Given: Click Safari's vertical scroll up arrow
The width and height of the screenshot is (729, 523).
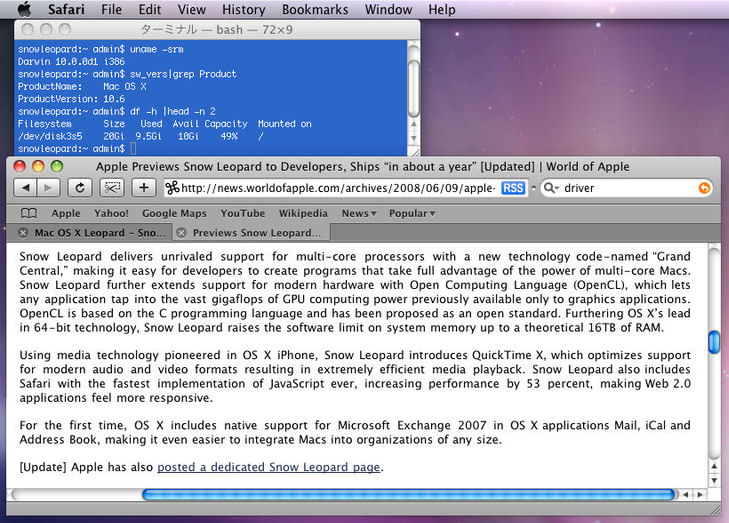Looking at the screenshot, I should 714,466.
